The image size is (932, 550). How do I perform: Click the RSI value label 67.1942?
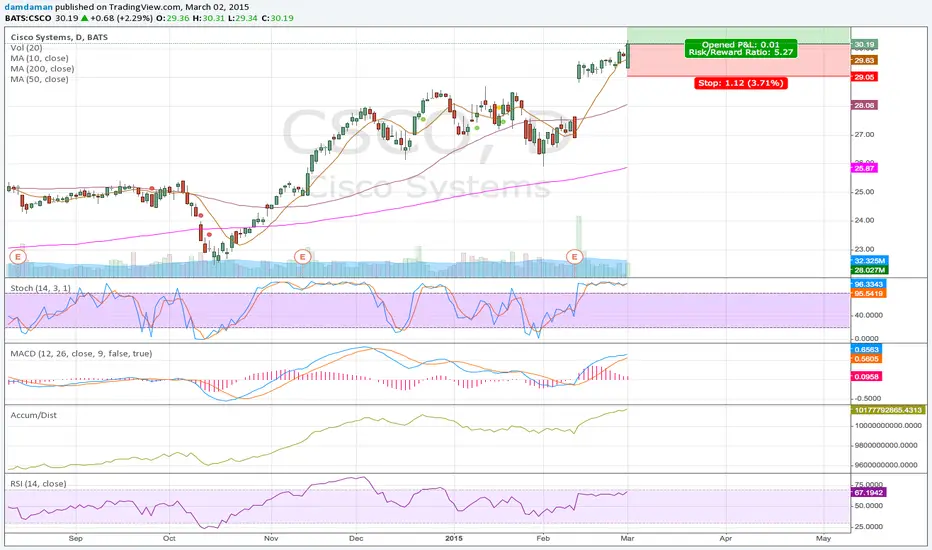(x=868, y=492)
